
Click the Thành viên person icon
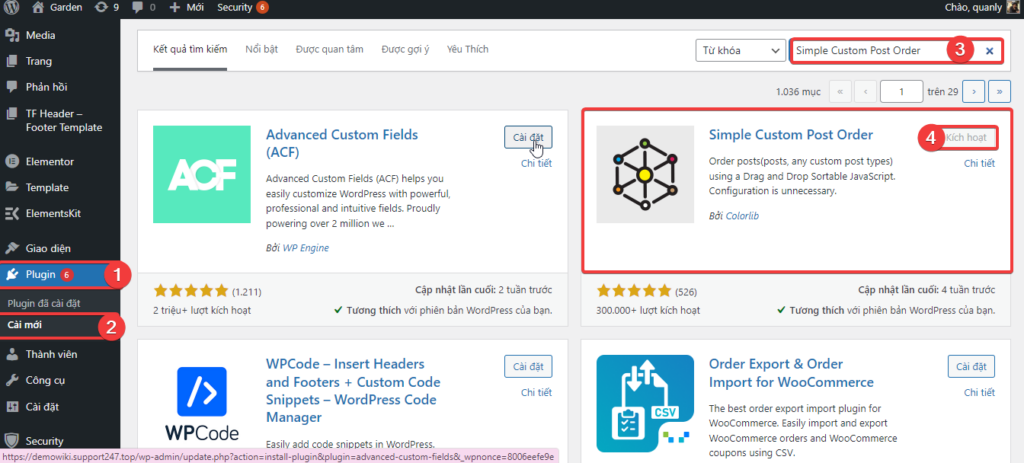[x=12, y=355]
